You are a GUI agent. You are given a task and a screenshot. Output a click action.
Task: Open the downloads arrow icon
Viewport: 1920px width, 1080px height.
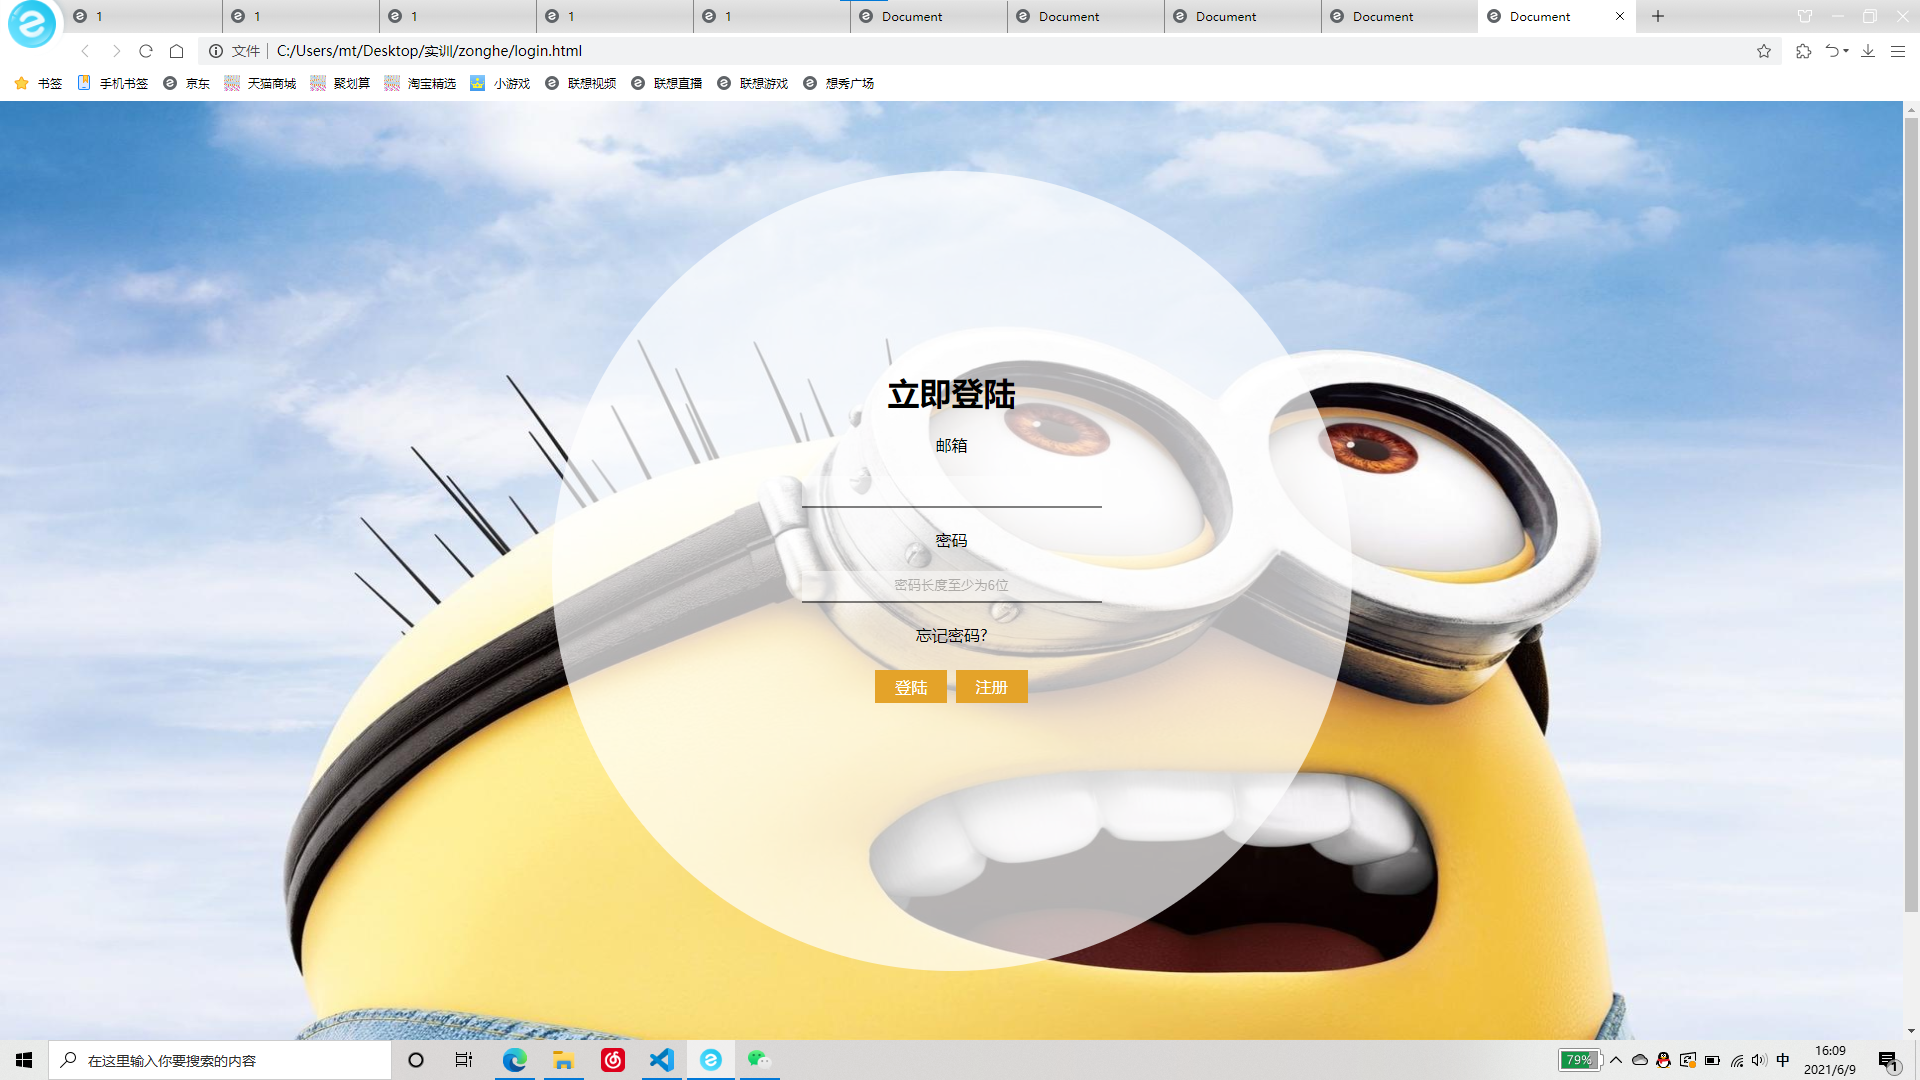1867,51
